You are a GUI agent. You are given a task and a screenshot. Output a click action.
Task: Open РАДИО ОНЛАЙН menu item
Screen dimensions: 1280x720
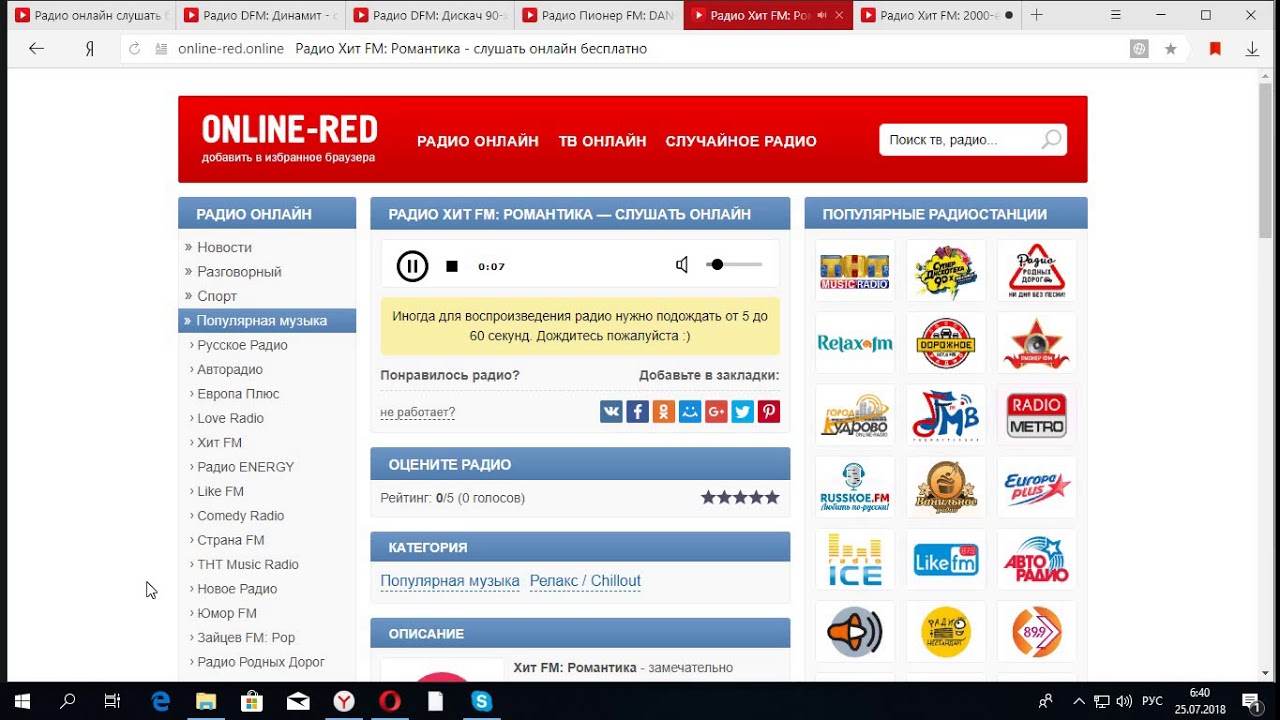click(x=478, y=141)
